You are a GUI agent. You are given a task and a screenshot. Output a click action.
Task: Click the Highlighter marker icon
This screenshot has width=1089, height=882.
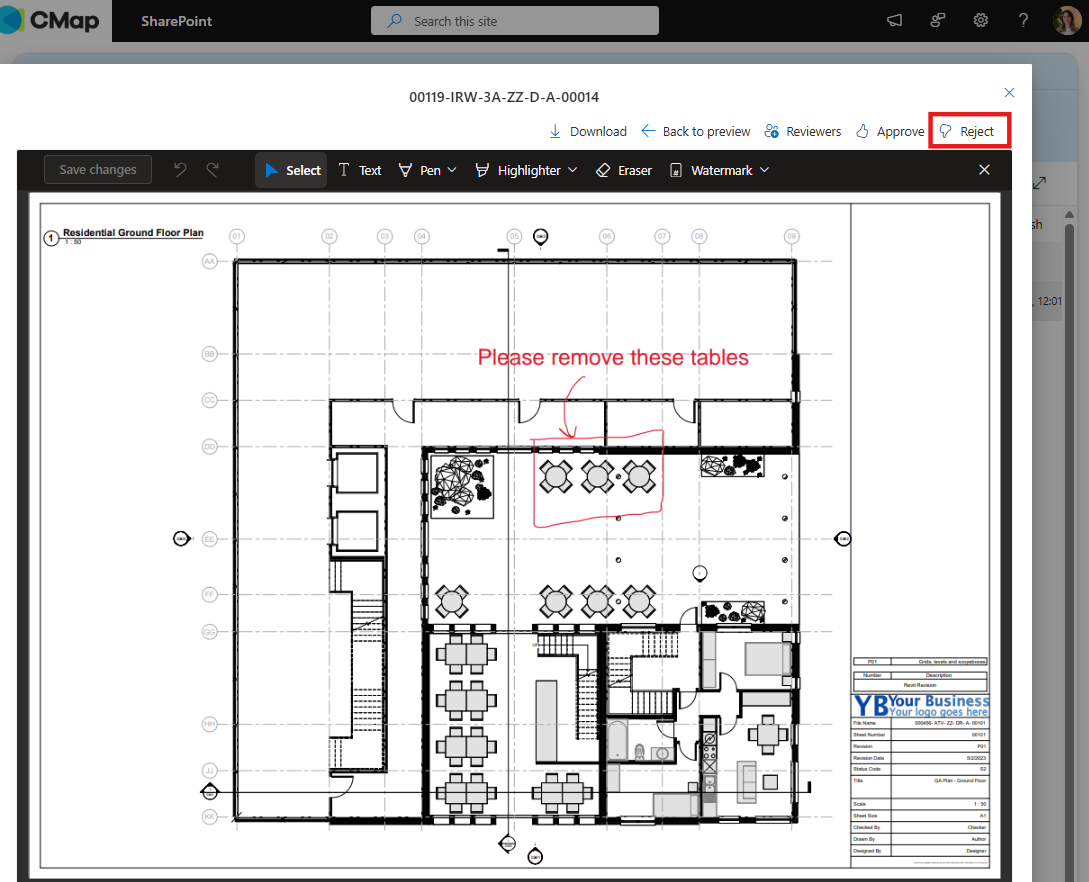point(482,170)
